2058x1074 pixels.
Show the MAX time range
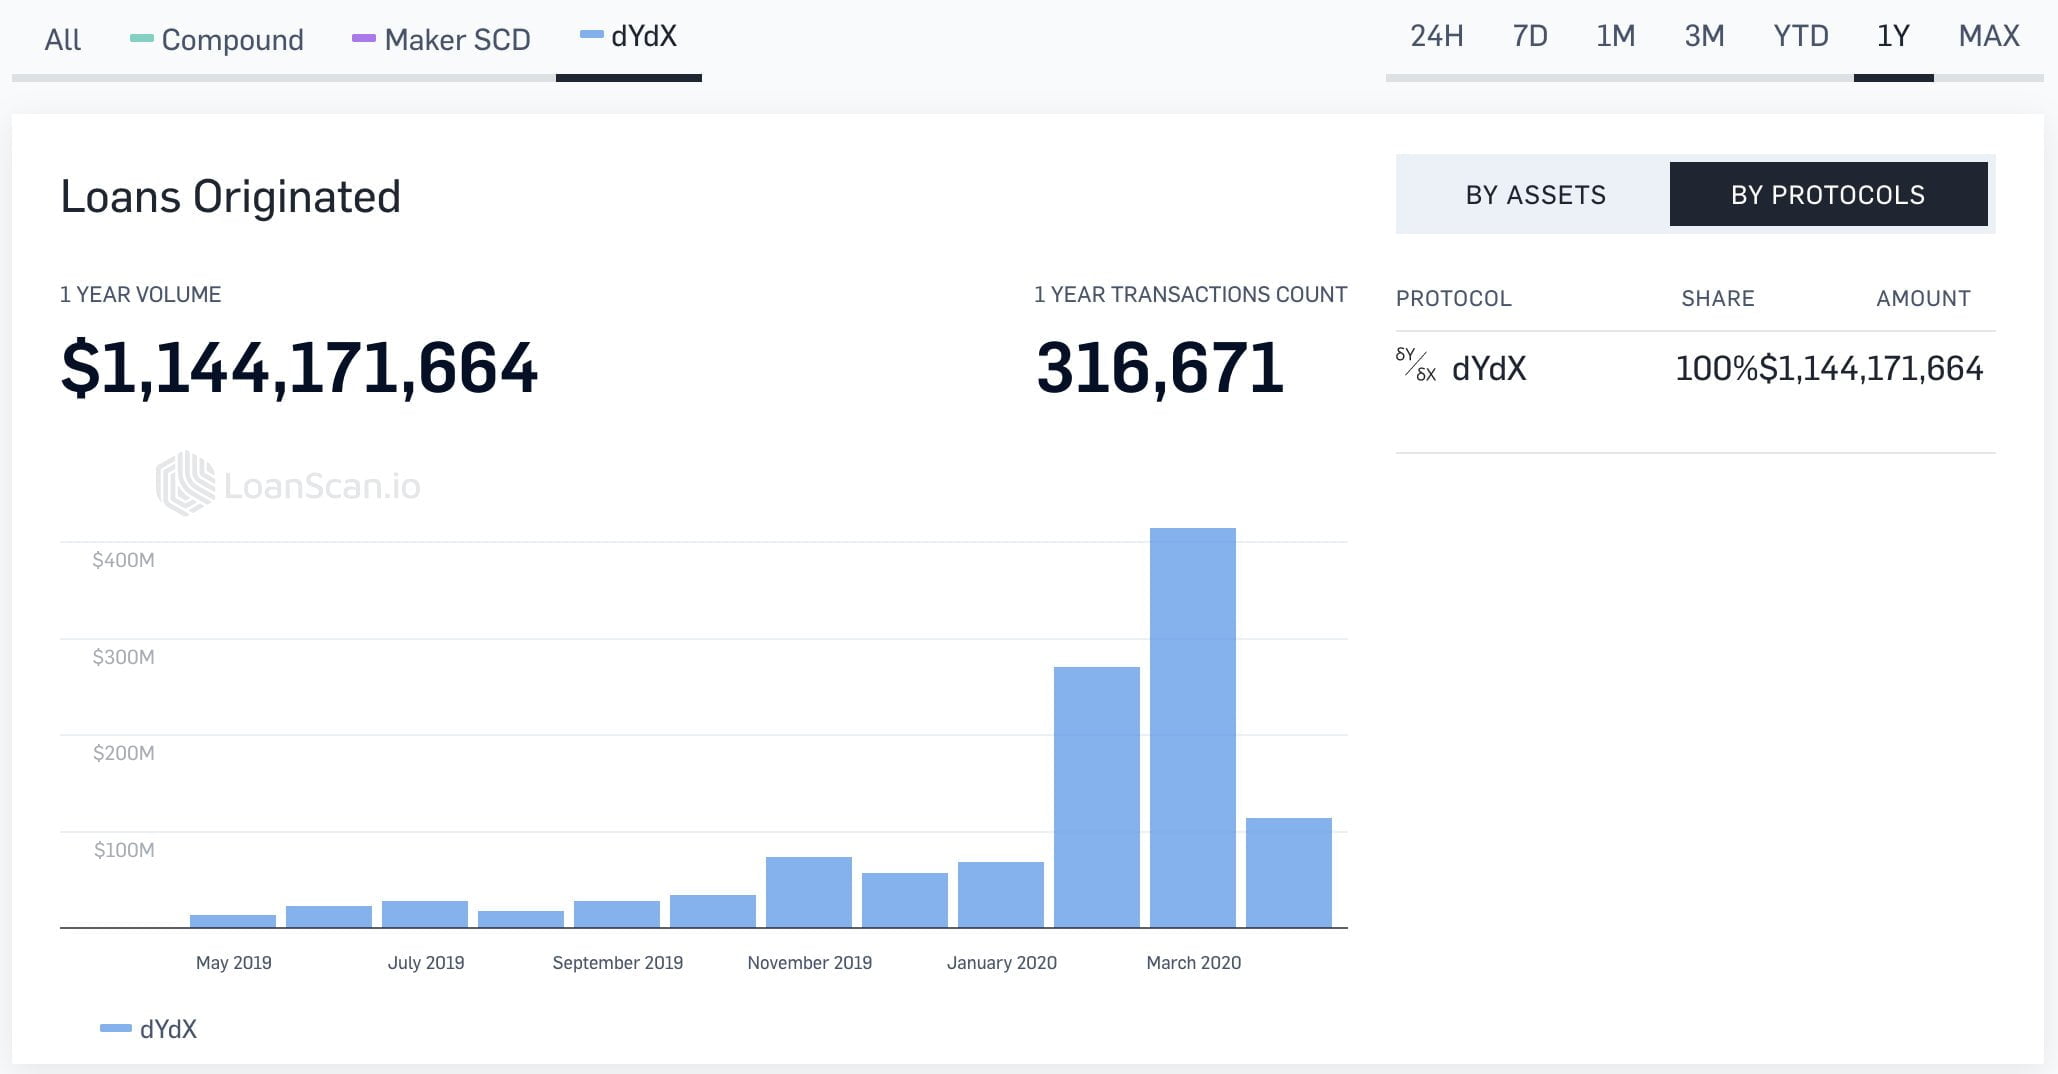[x=1988, y=37]
